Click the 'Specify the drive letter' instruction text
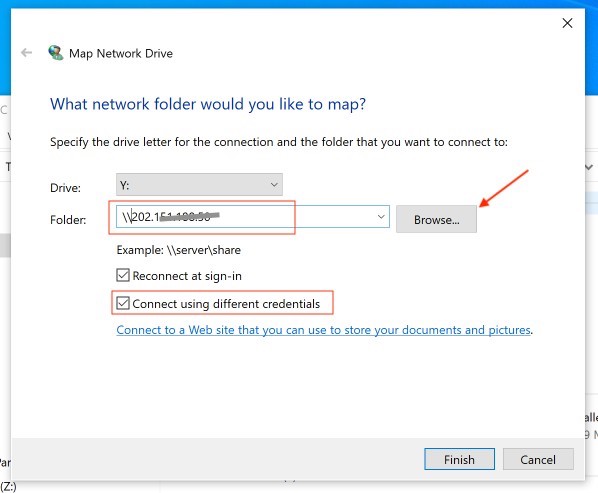This screenshot has height=493, width=598. click(279, 142)
